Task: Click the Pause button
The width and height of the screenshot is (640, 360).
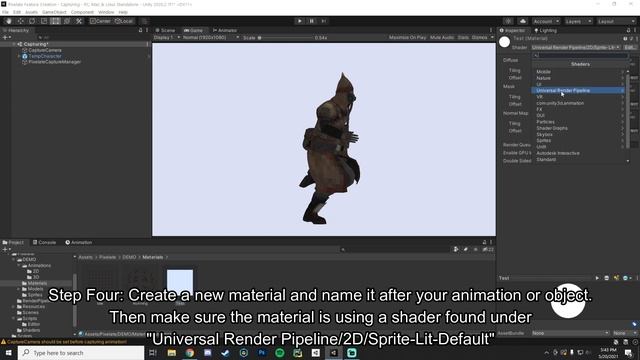Action: (x=311, y=21)
